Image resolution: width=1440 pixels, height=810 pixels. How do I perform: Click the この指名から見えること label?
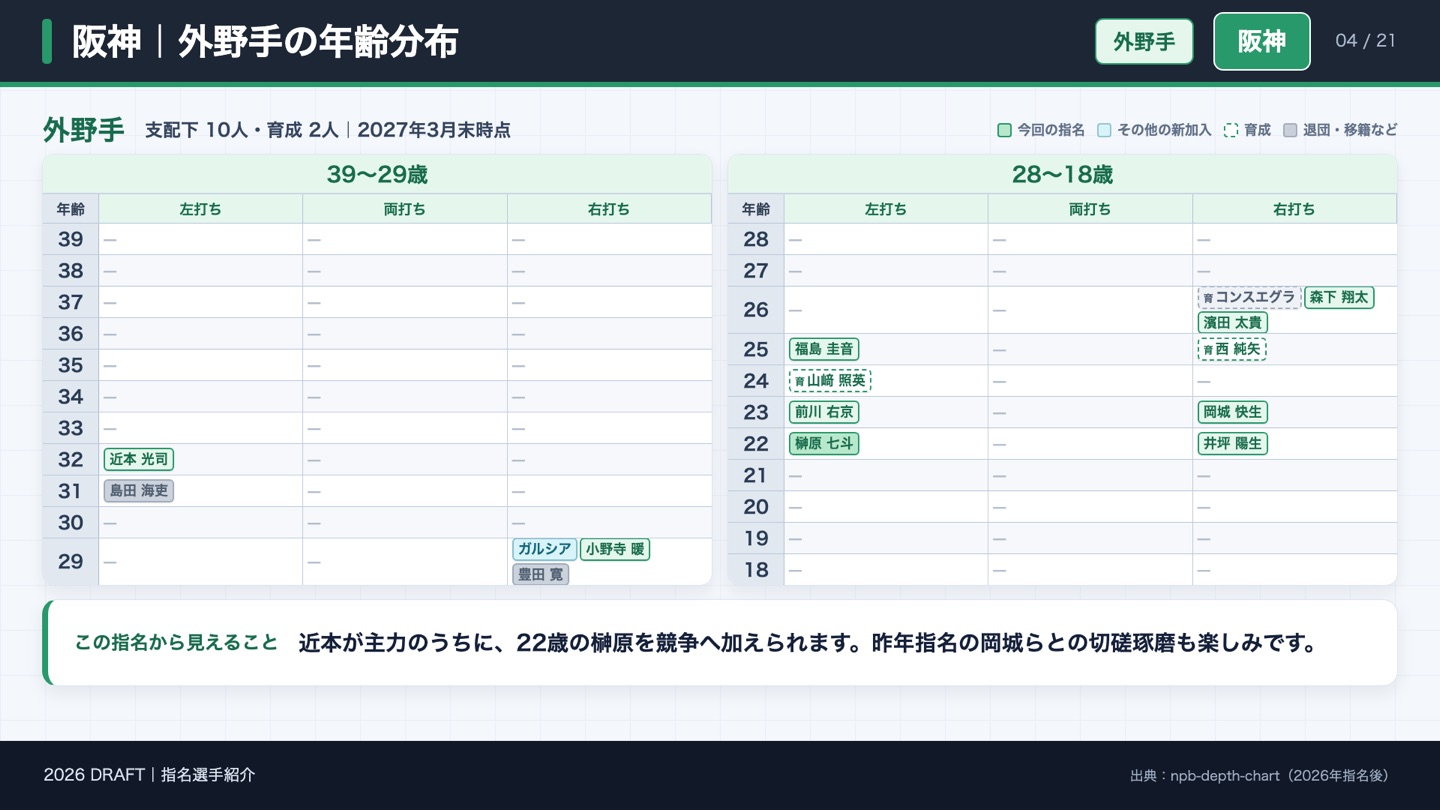tap(176, 643)
